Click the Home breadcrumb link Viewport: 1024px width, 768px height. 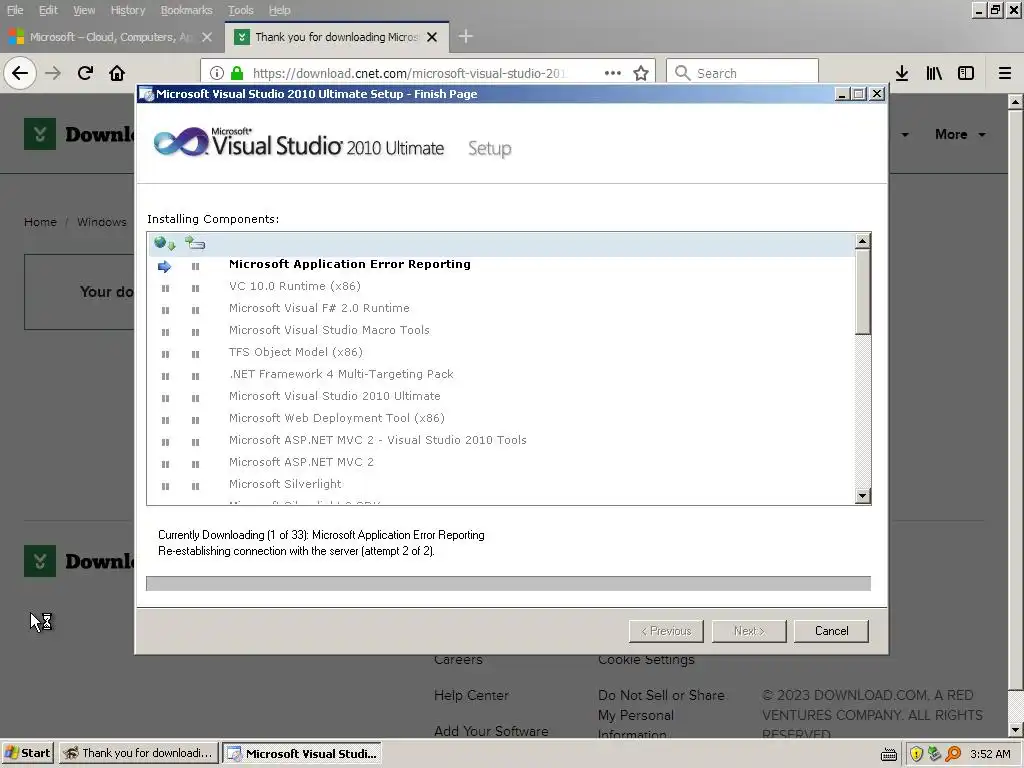pyautogui.click(x=40, y=222)
